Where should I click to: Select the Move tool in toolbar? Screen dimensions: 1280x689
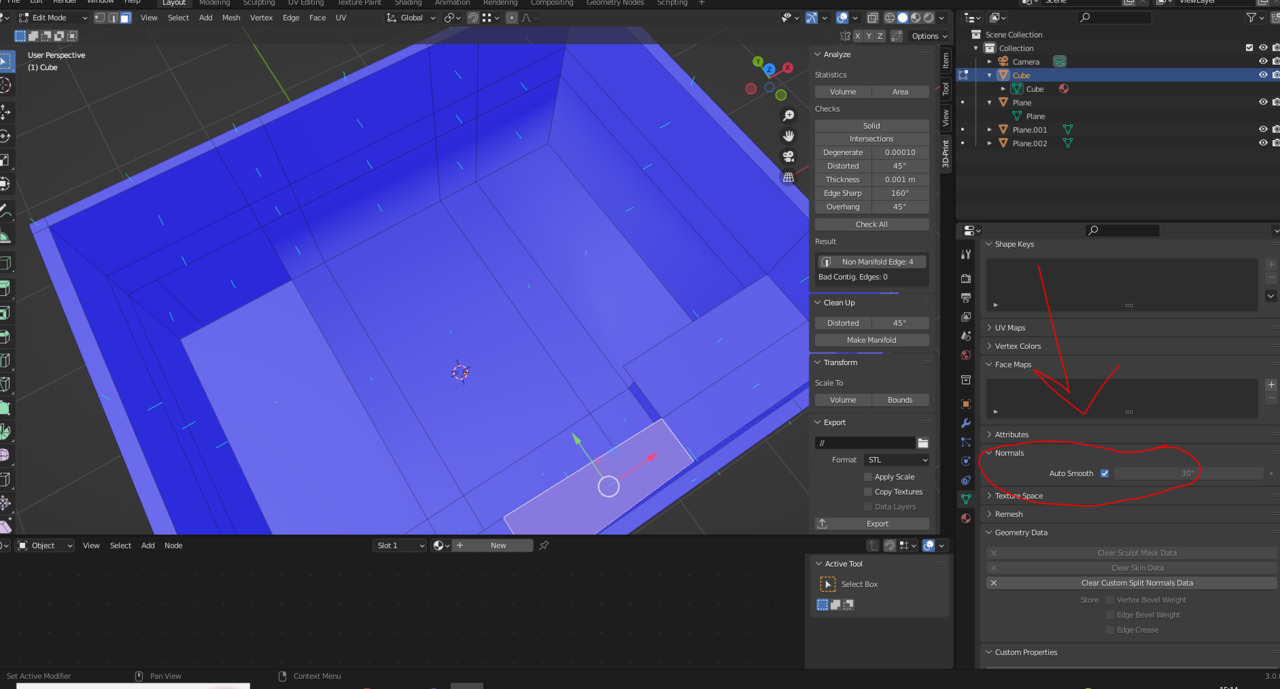5,112
